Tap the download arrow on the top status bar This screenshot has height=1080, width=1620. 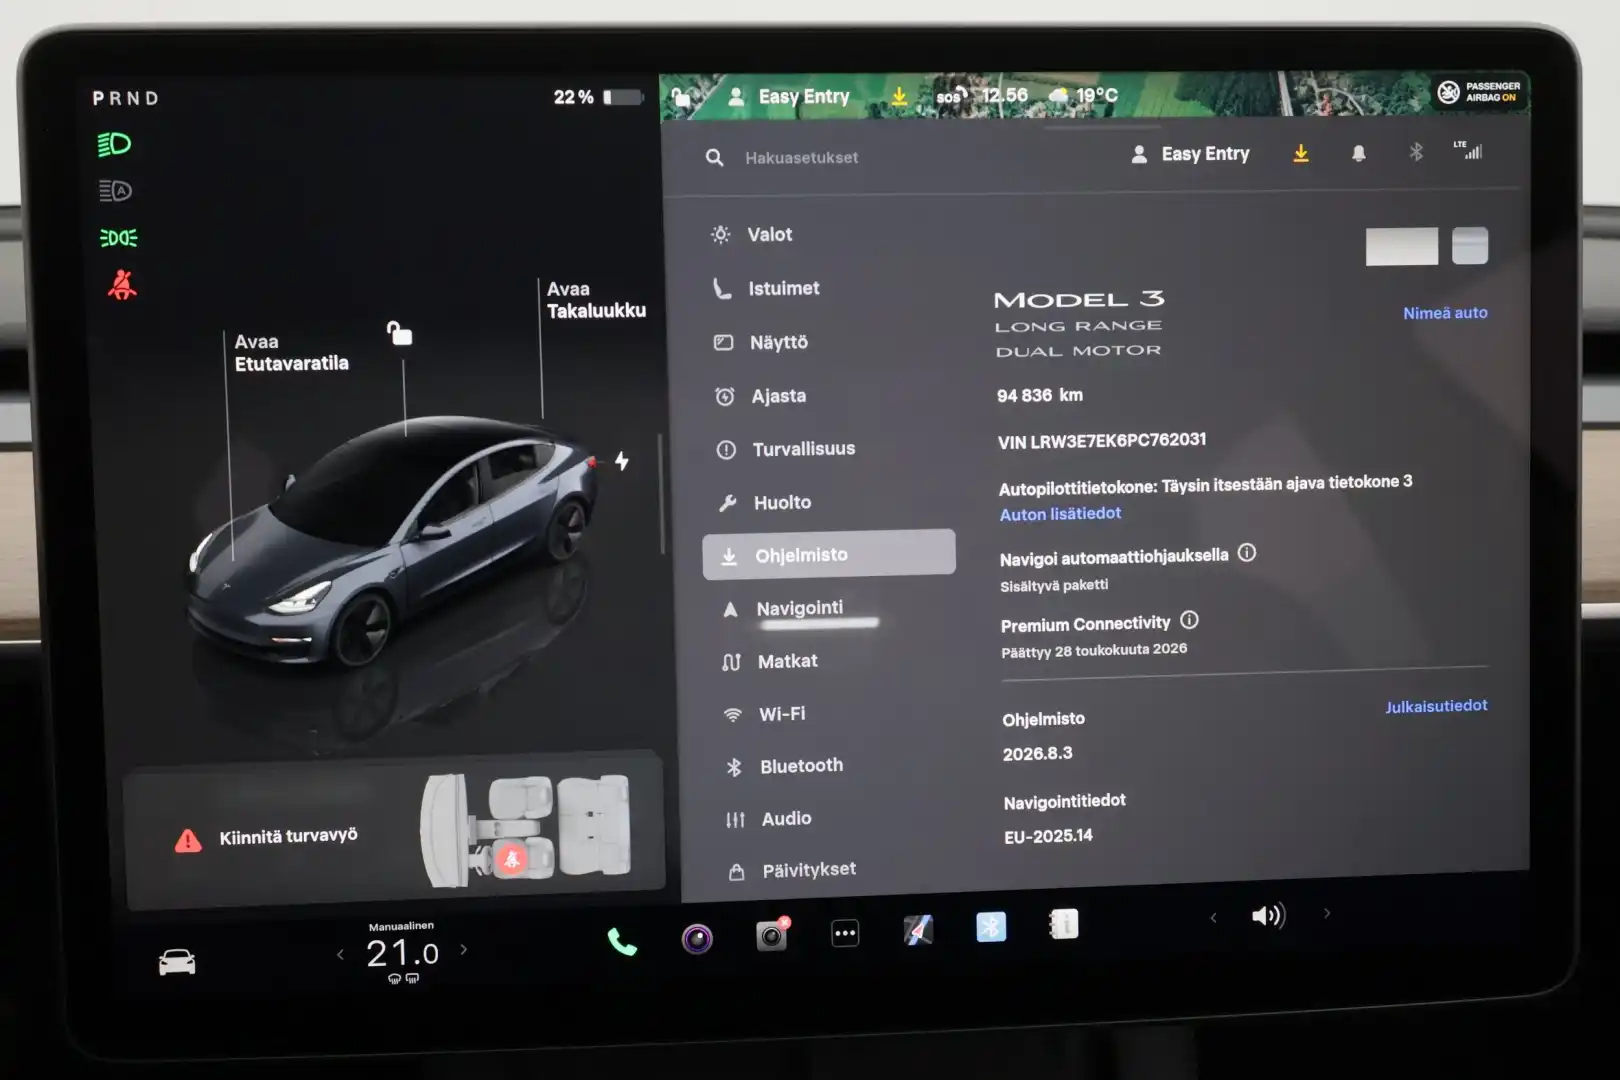click(899, 96)
